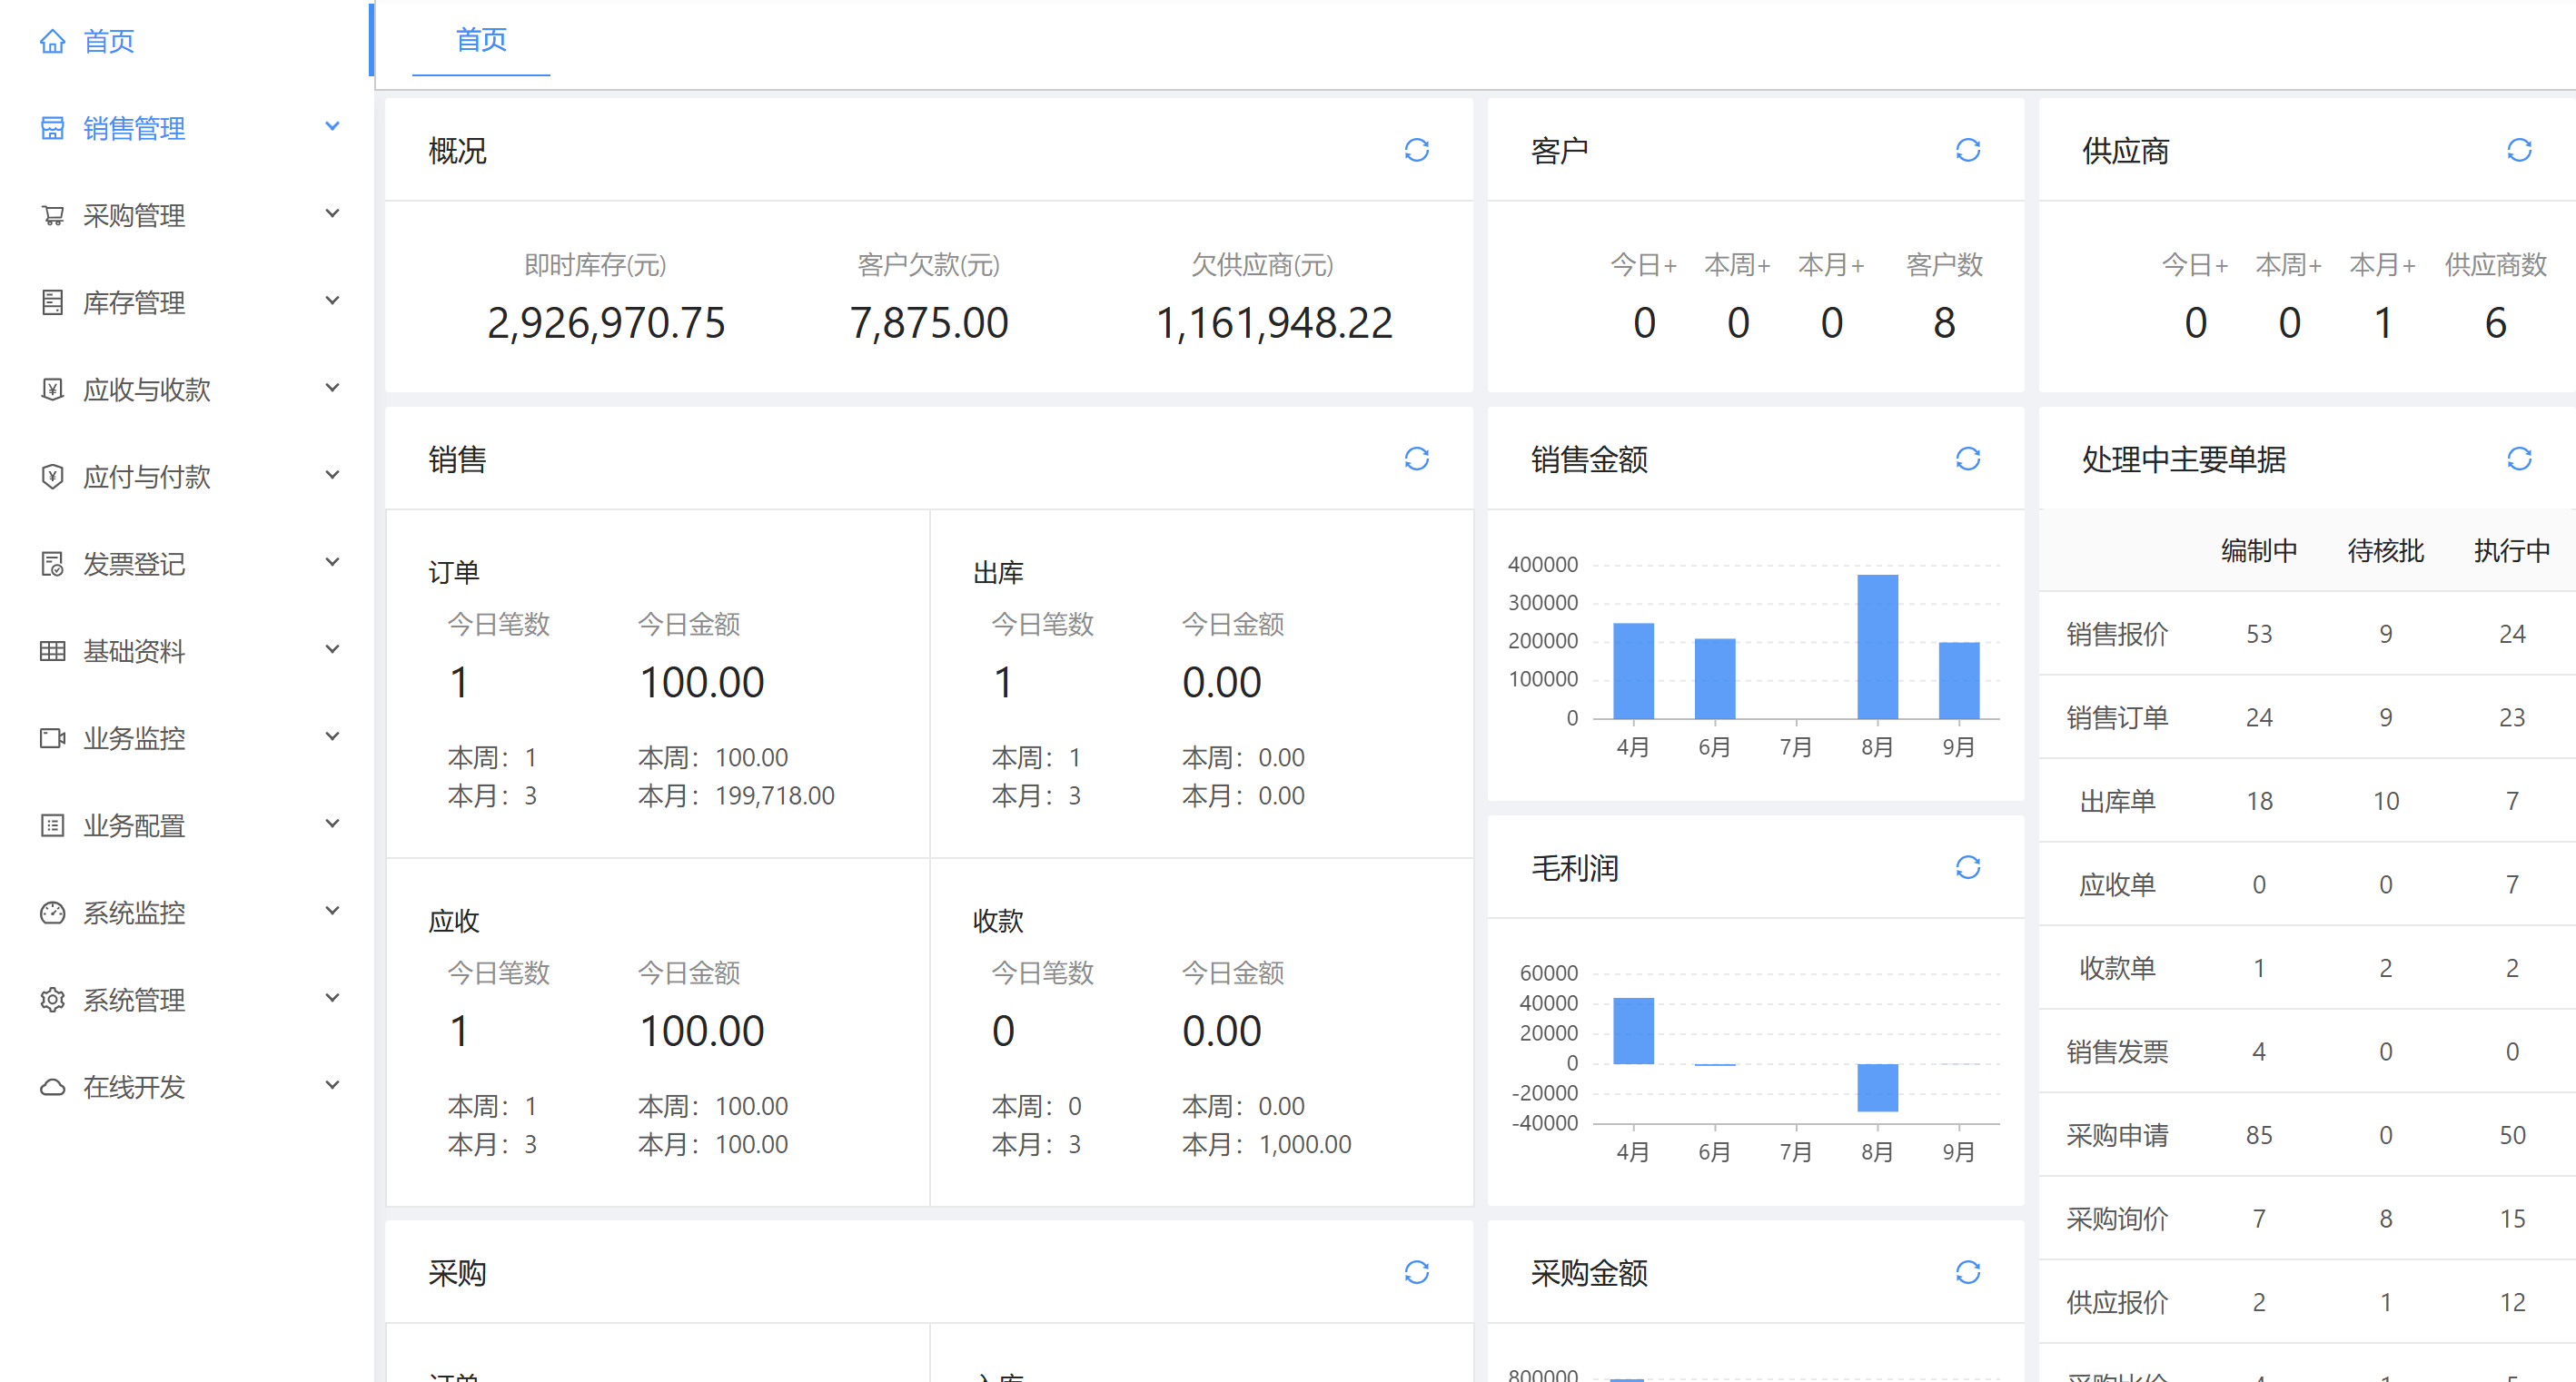This screenshot has width=2576, height=1382.
Task: Refresh the 毛利润 chart card
Action: 1968,867
